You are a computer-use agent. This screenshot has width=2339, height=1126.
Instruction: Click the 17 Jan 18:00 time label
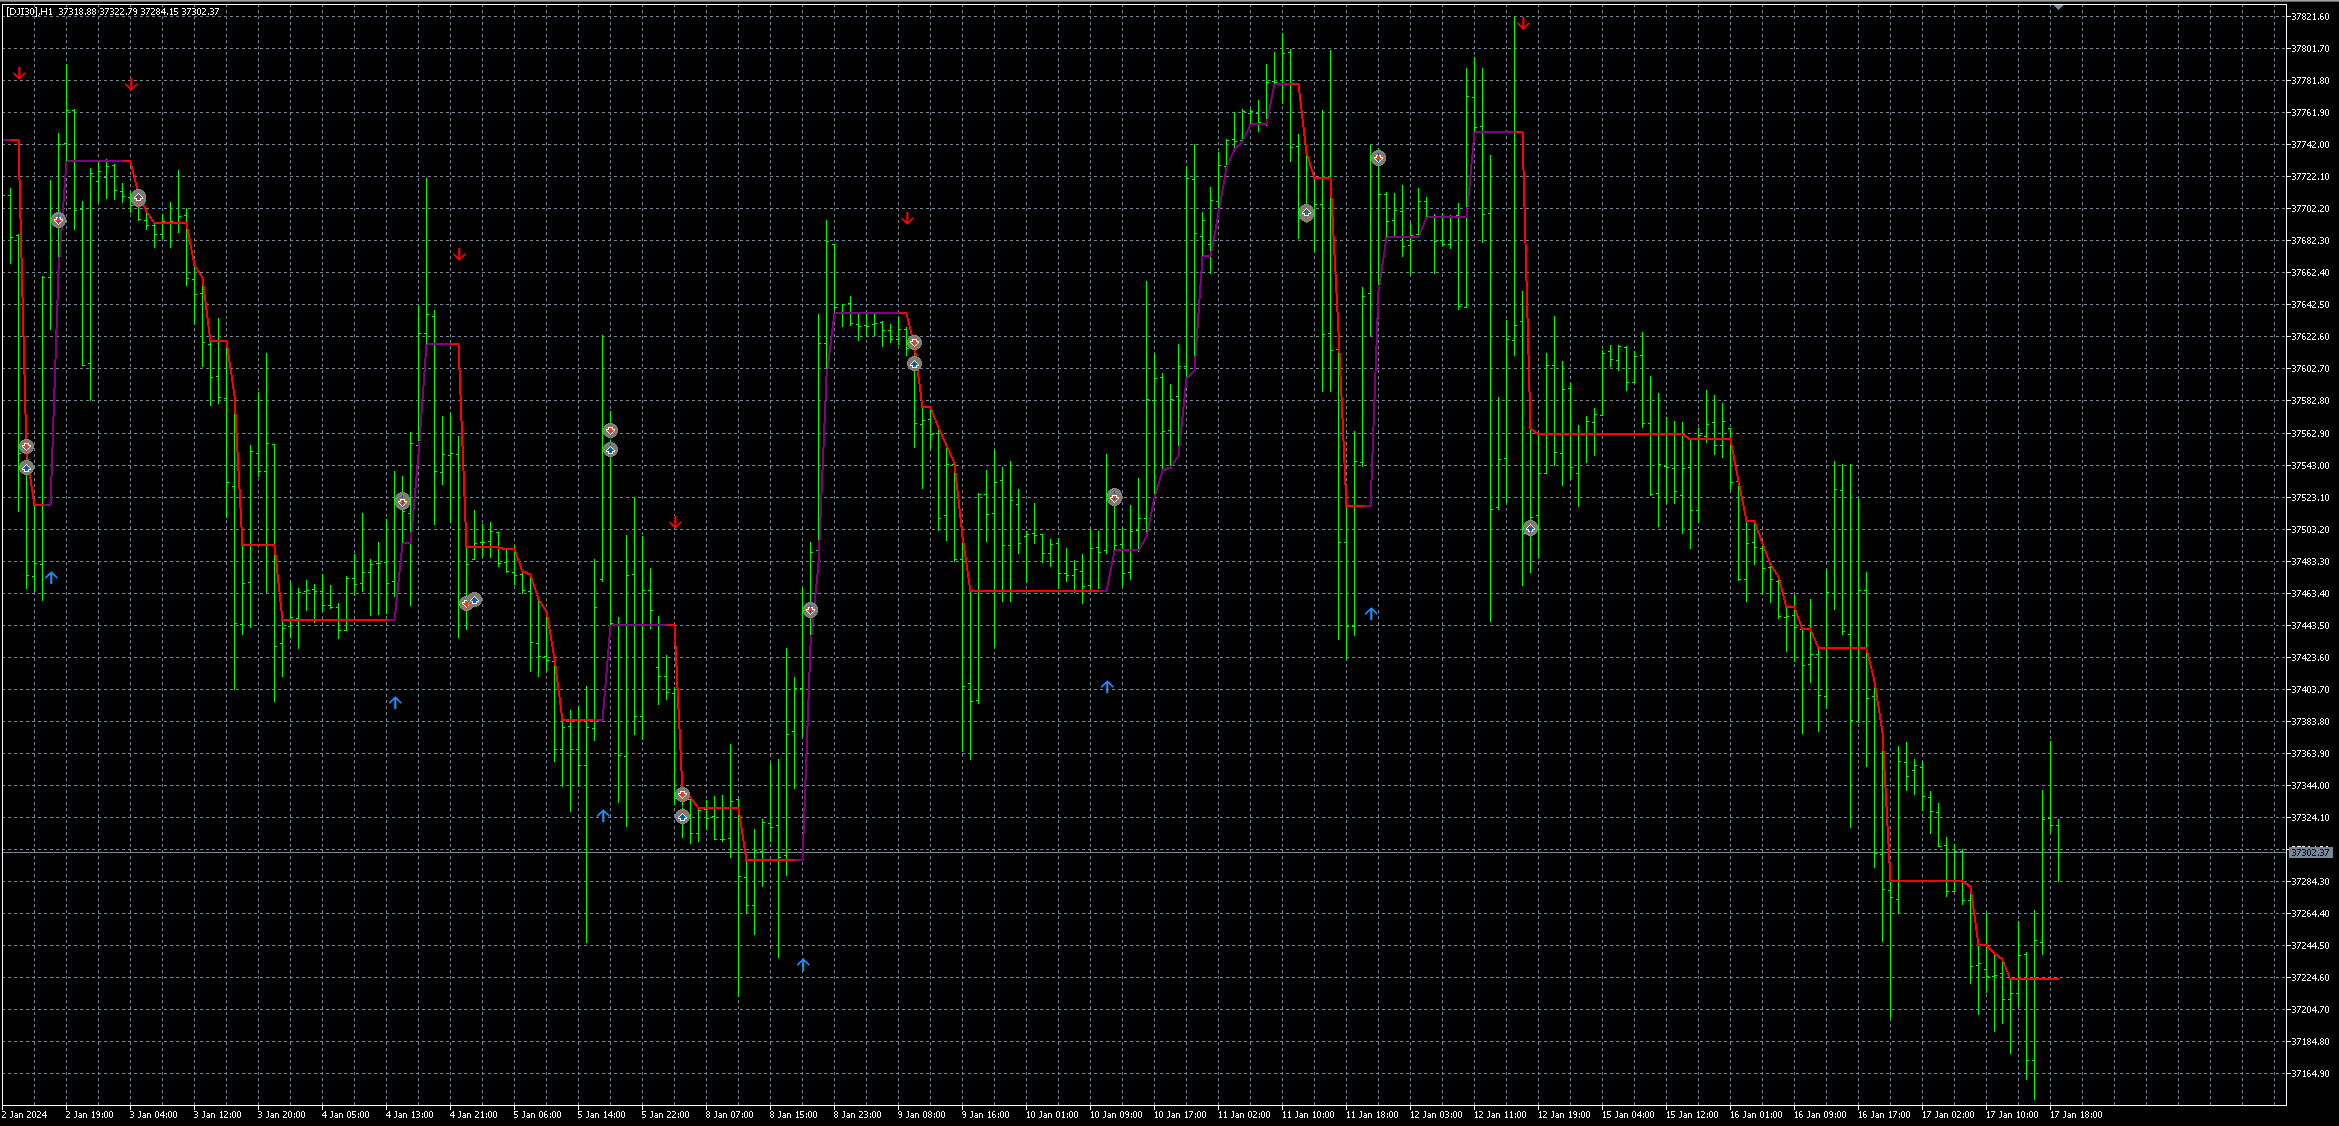pyautogui.click(x=2076, y=1114)
